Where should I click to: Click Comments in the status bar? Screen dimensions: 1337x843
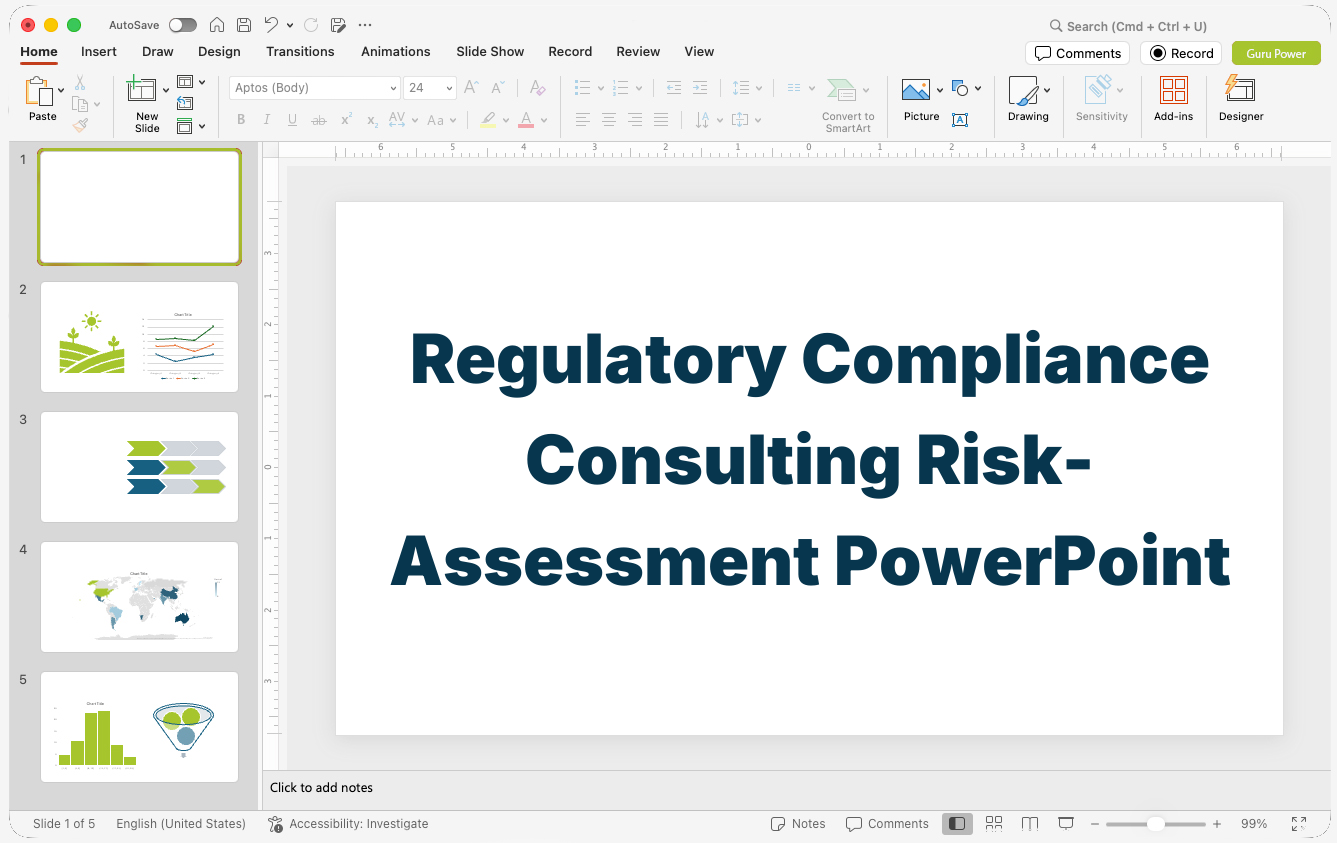[887, 824]
